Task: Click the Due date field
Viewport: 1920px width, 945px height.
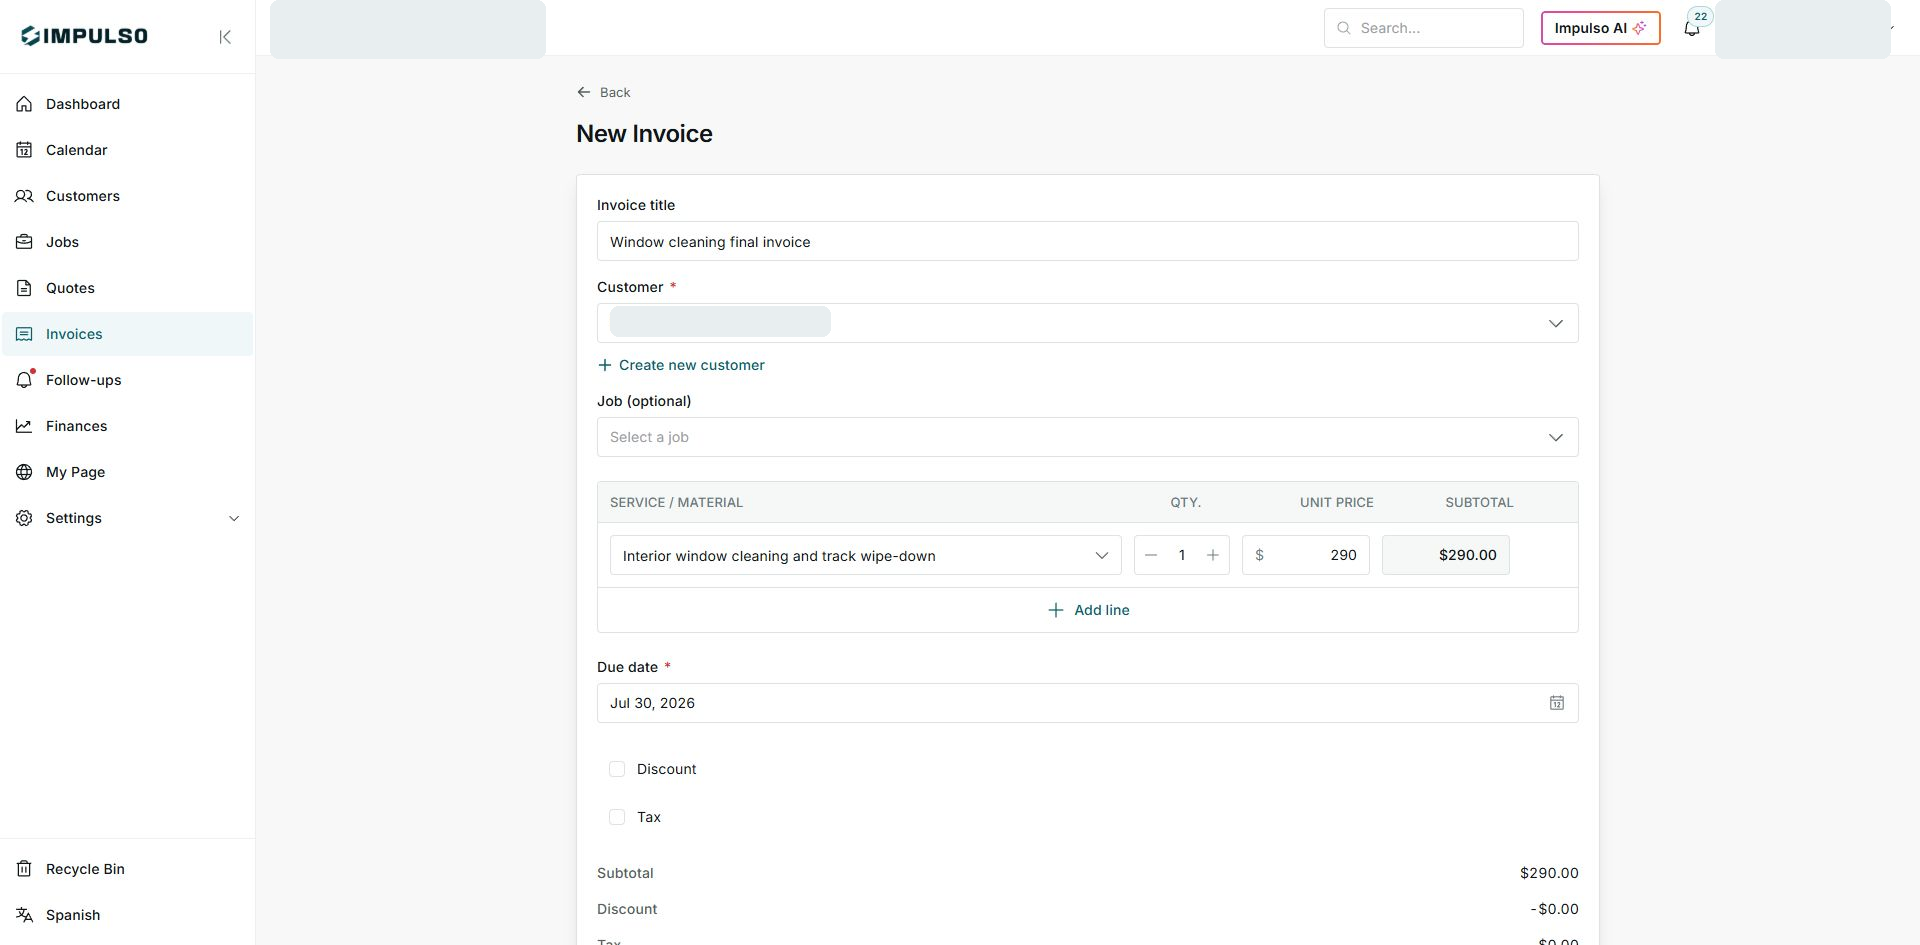Action: click(x=1088, y=703)
